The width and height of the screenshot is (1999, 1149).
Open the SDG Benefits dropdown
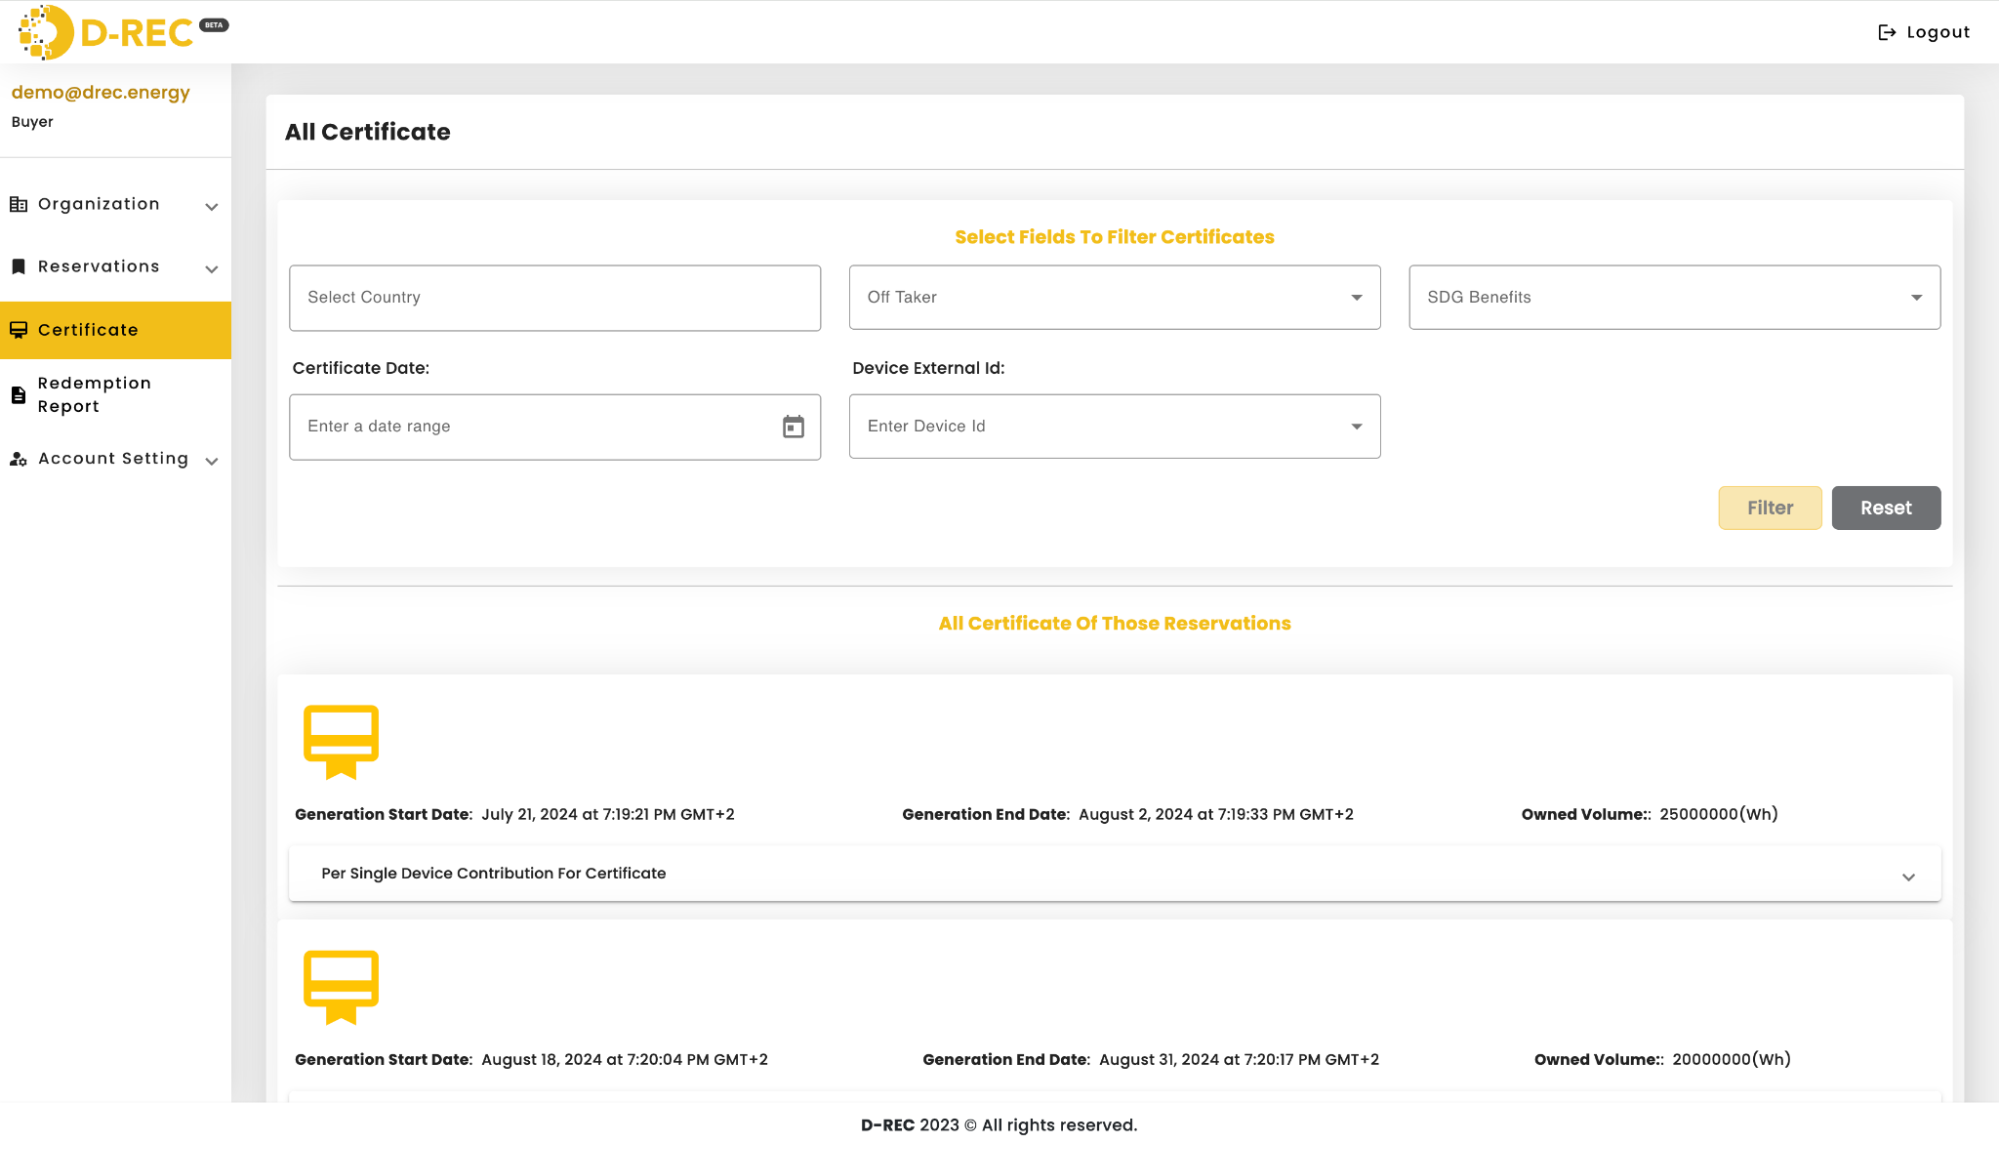click(1674, 297)
